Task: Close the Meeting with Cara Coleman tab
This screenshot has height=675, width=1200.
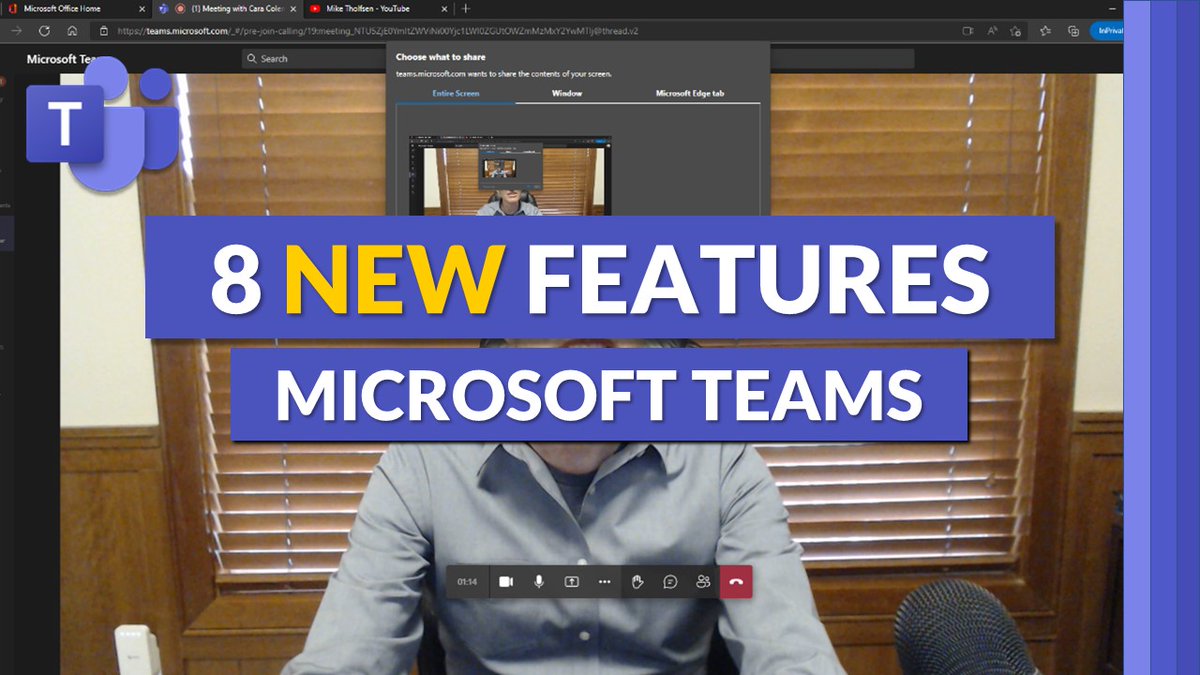Action: (x=293, y=8)
